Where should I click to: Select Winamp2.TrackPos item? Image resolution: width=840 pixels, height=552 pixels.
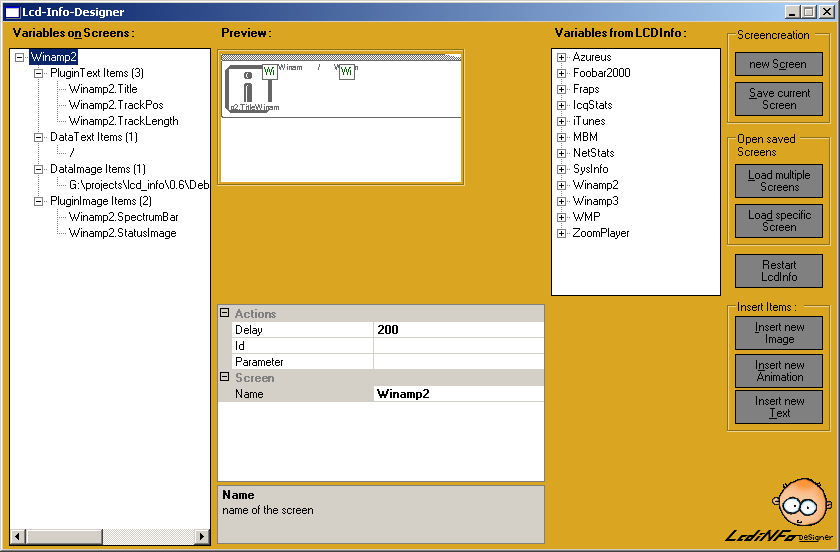click(x=116, y=105)
